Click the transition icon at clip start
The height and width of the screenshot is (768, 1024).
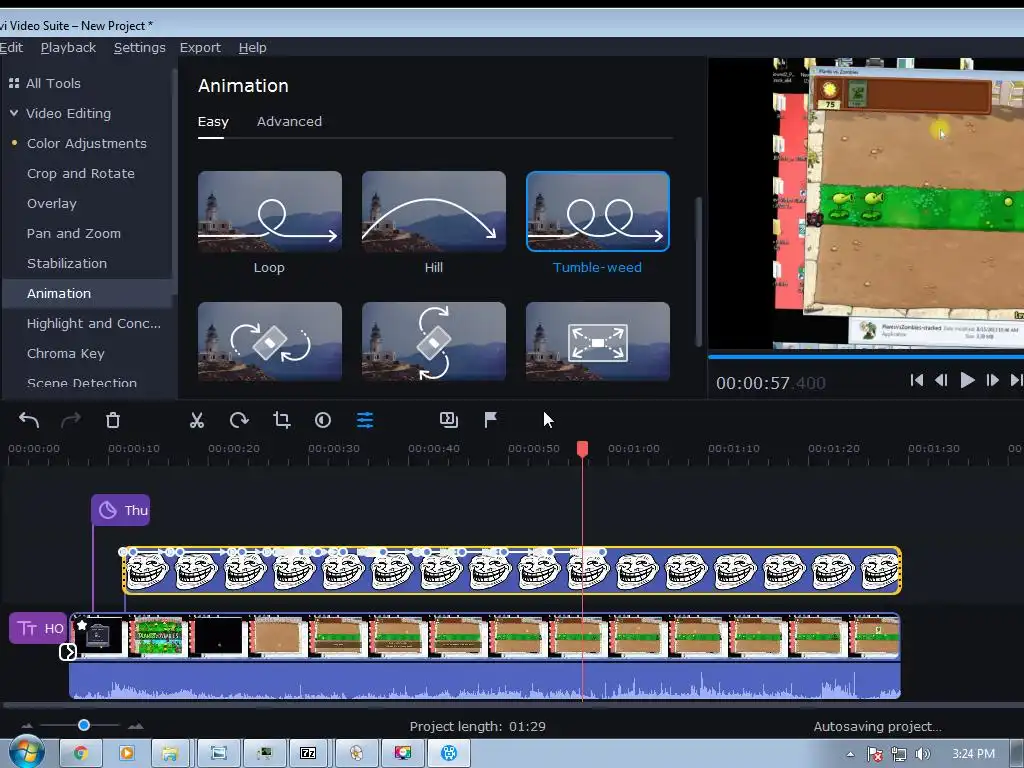(x=68, y=652)
